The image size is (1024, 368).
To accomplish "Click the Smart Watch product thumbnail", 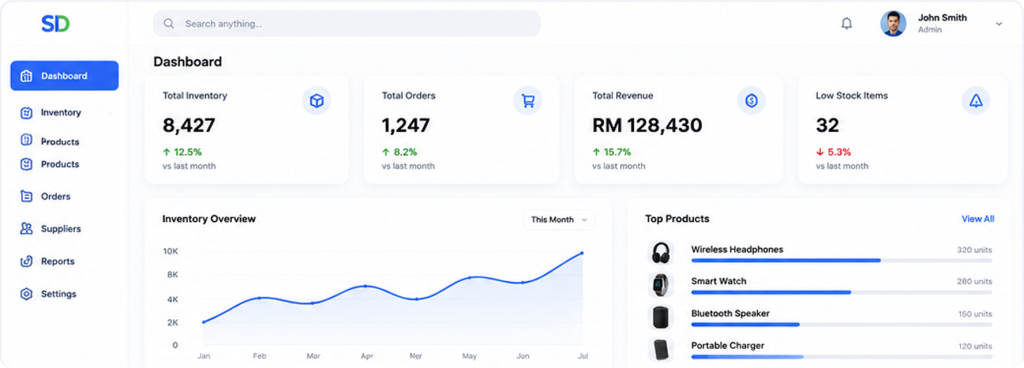I will coord(661,284).
